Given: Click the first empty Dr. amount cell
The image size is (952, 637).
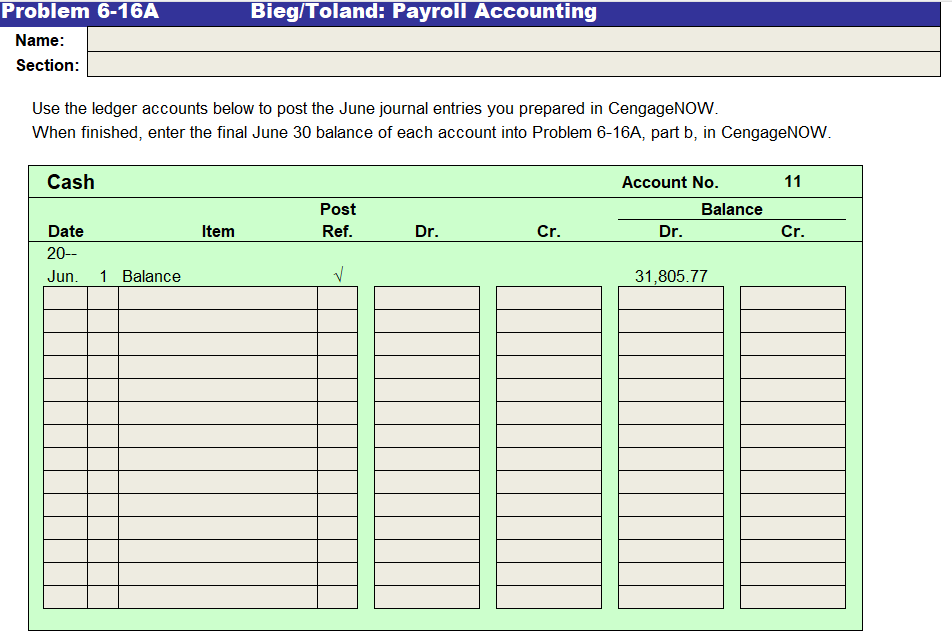Looking at the screenshot, I should [426, 295].
